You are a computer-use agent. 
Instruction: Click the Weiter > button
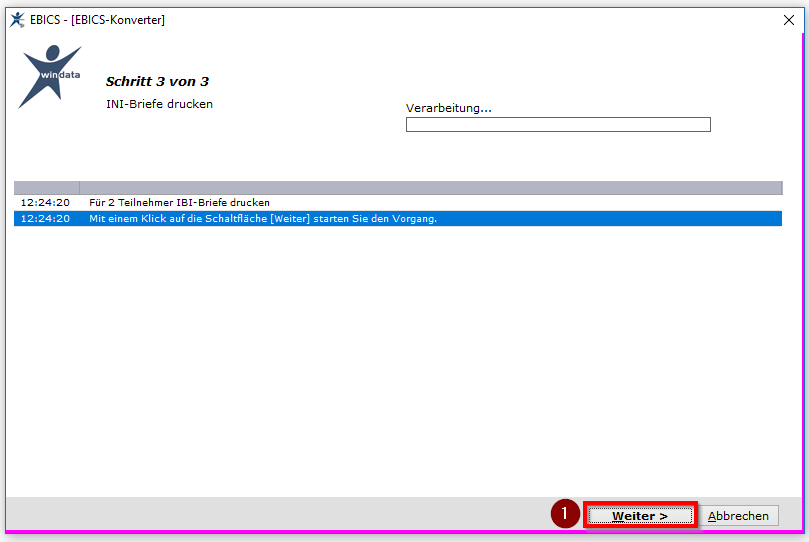click(x=640, y=515)
